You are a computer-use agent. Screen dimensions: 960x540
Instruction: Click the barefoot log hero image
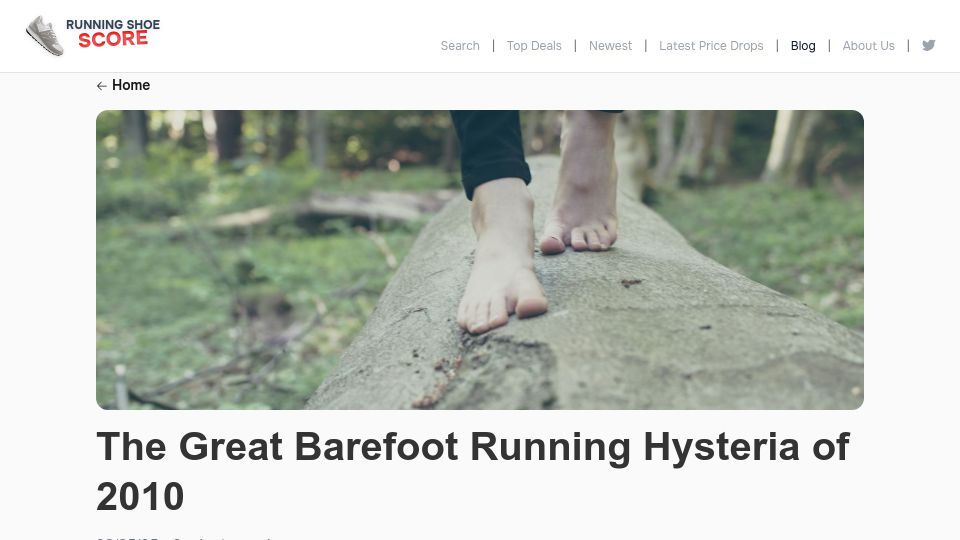pos(480,260)
